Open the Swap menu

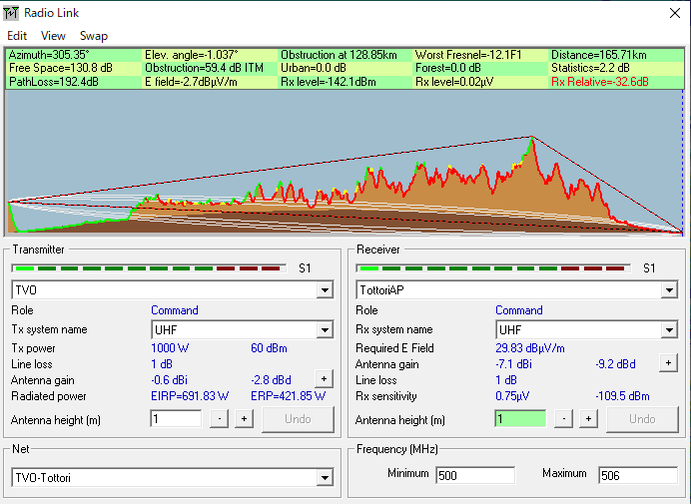(x=93, y=36)
